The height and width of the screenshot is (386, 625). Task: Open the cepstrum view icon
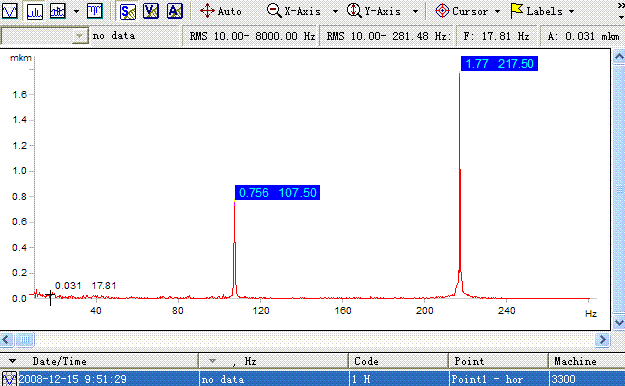coord(95,11)
